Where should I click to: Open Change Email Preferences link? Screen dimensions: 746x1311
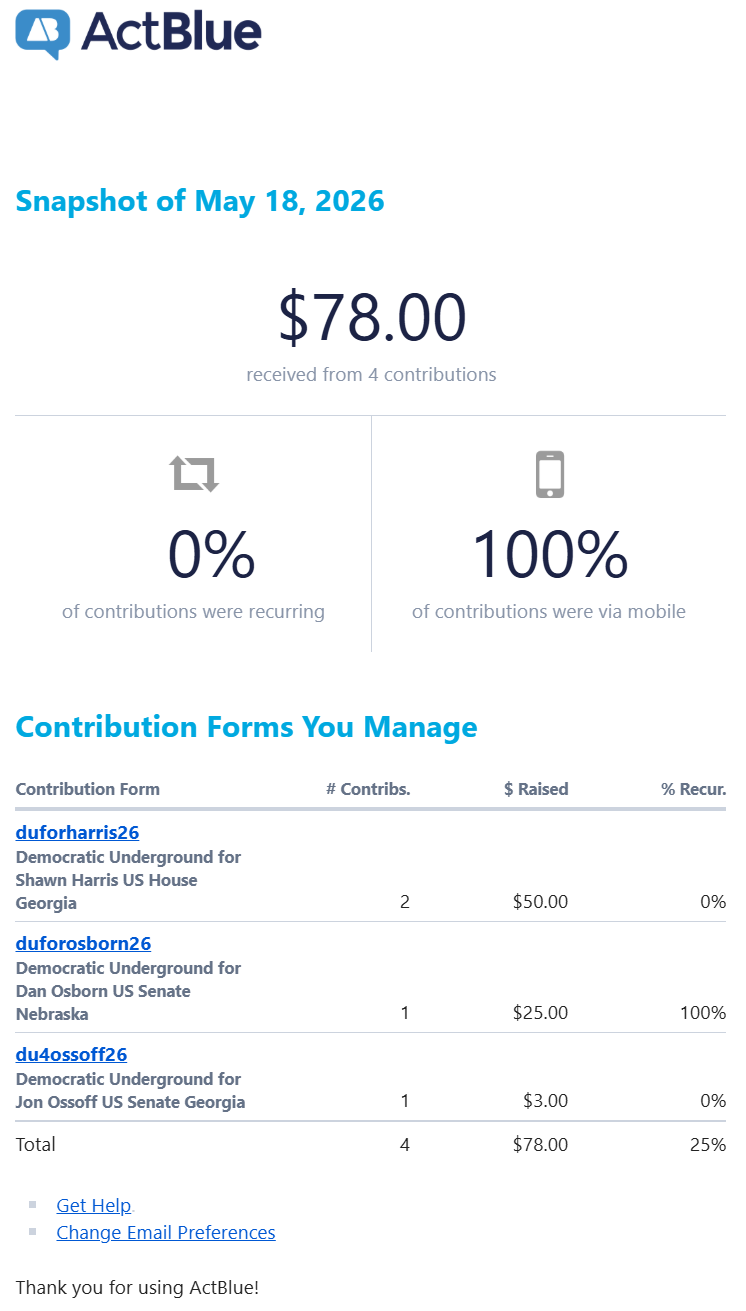[x=166, y=1232]
